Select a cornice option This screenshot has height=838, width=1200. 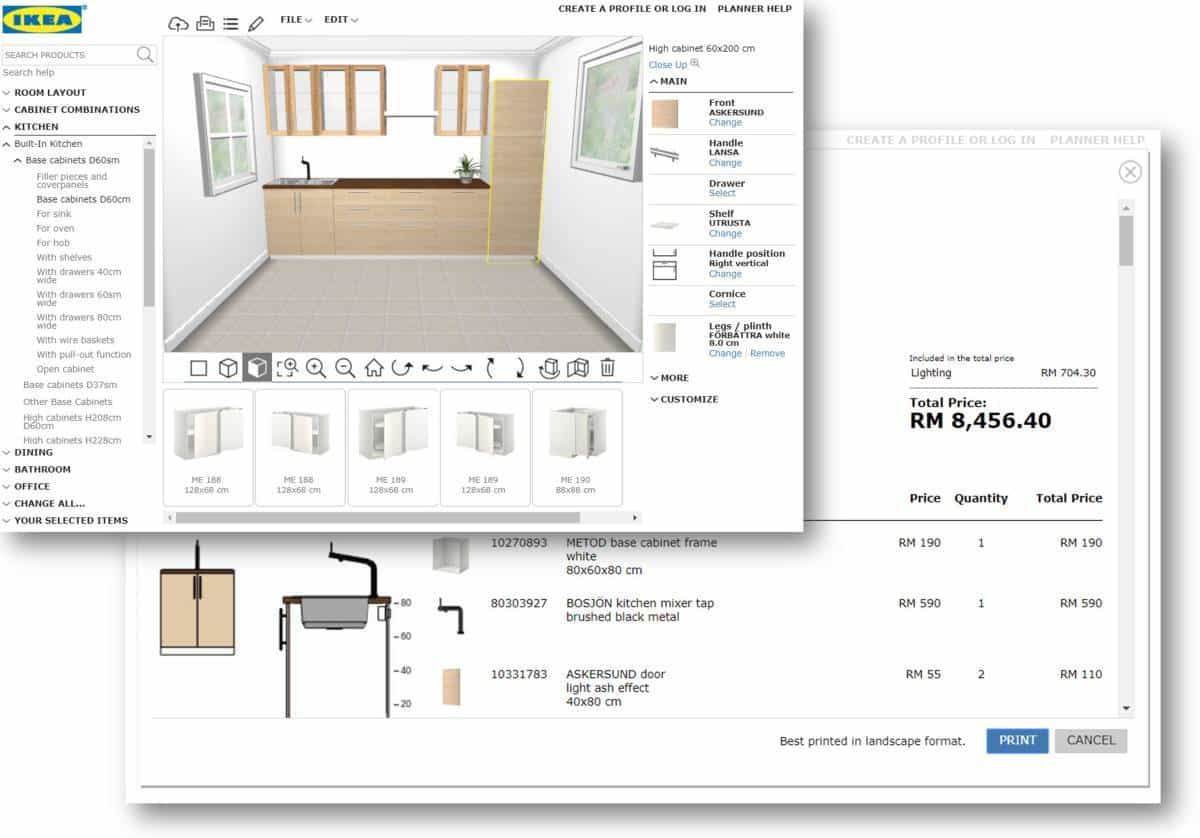pos(722,304)
